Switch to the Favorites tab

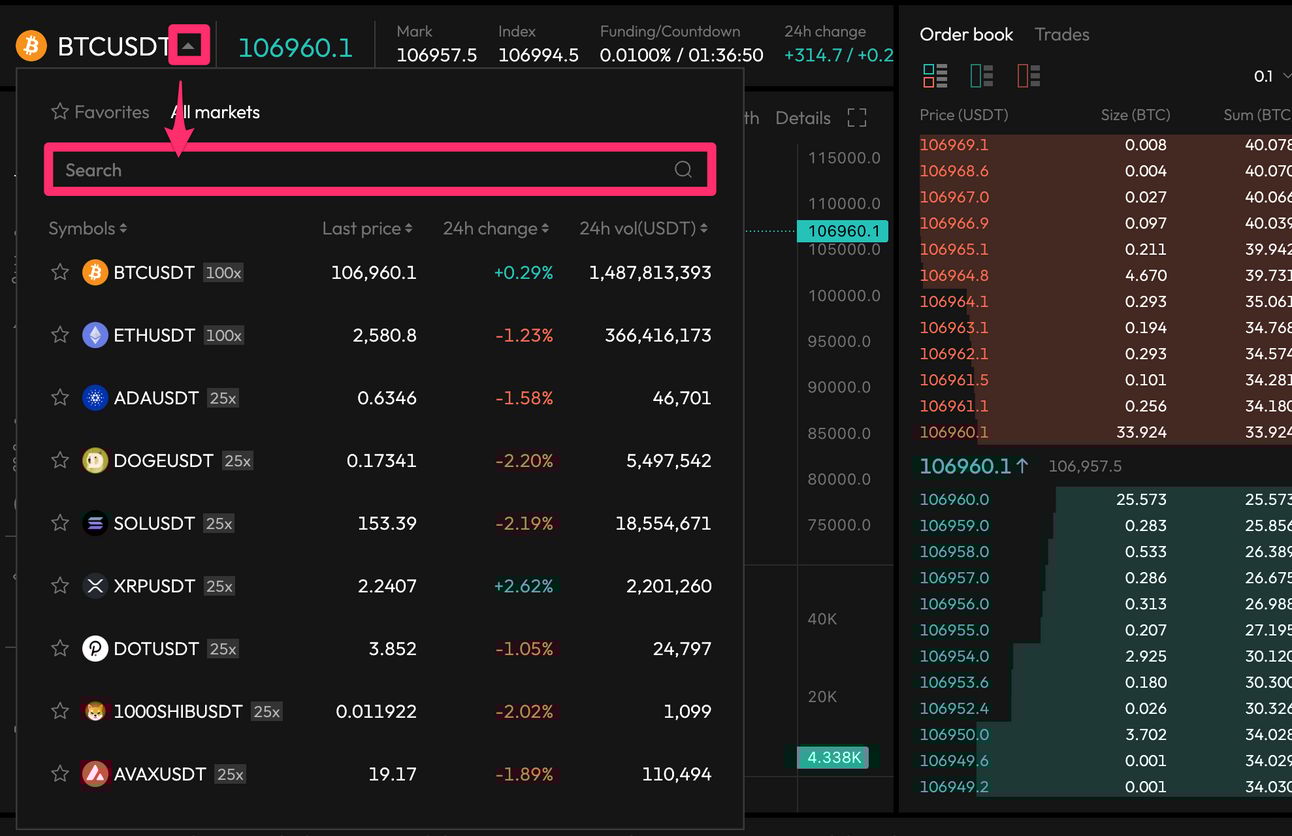100,112
